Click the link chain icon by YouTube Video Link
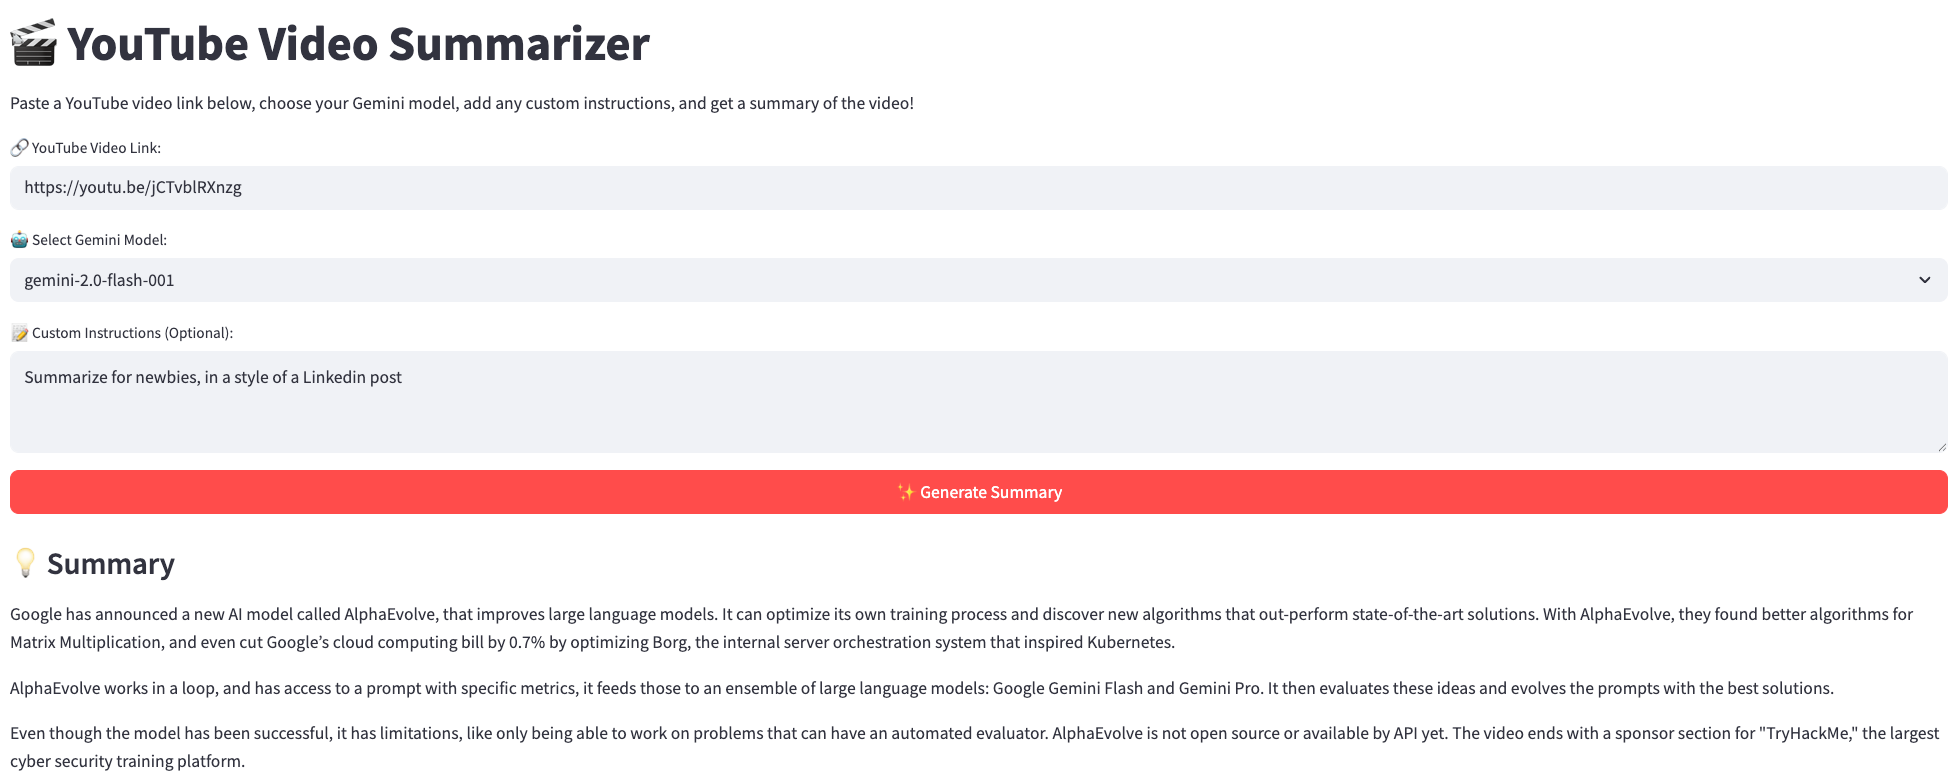Screen dimensions: 1955x780 pyautogui.click(x=19, y=148)
